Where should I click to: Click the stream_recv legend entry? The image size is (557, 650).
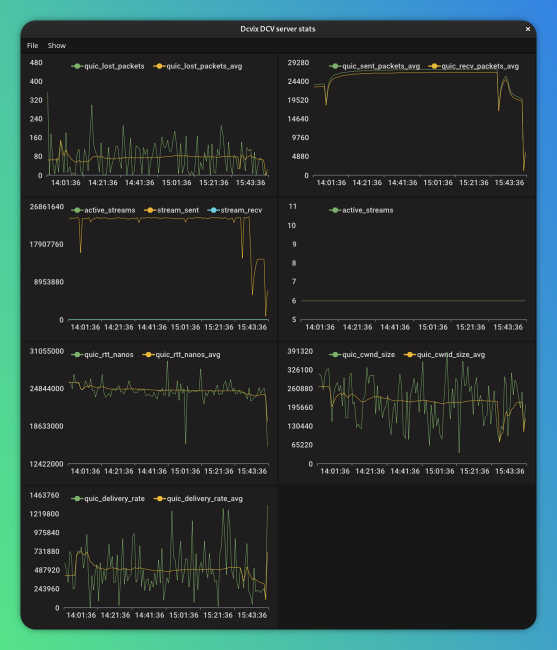click(x=235, y=210)
